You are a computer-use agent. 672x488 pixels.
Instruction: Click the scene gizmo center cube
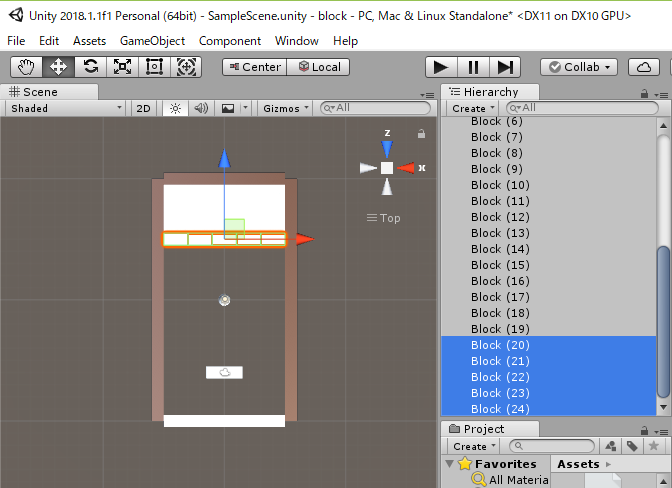387,168
